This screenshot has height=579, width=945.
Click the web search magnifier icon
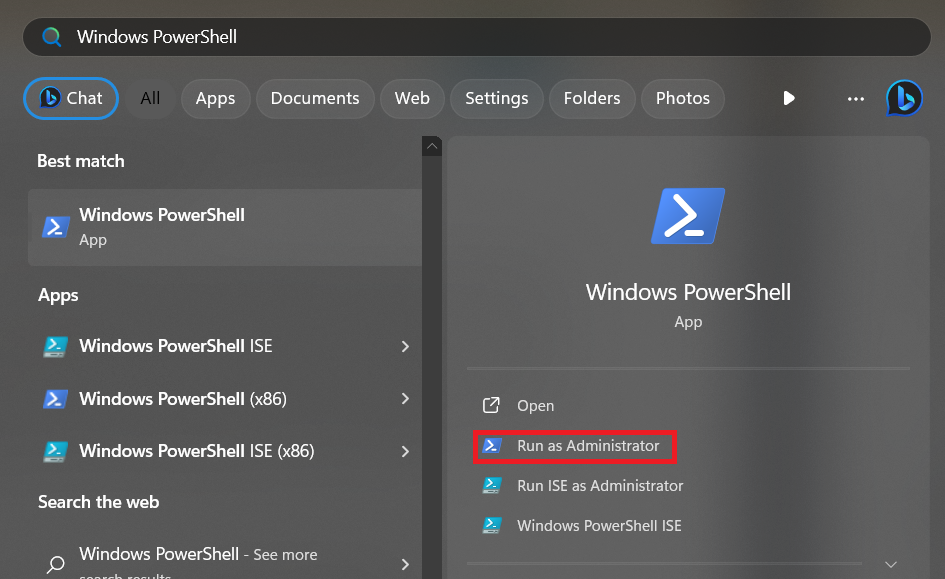pos(56,564)
